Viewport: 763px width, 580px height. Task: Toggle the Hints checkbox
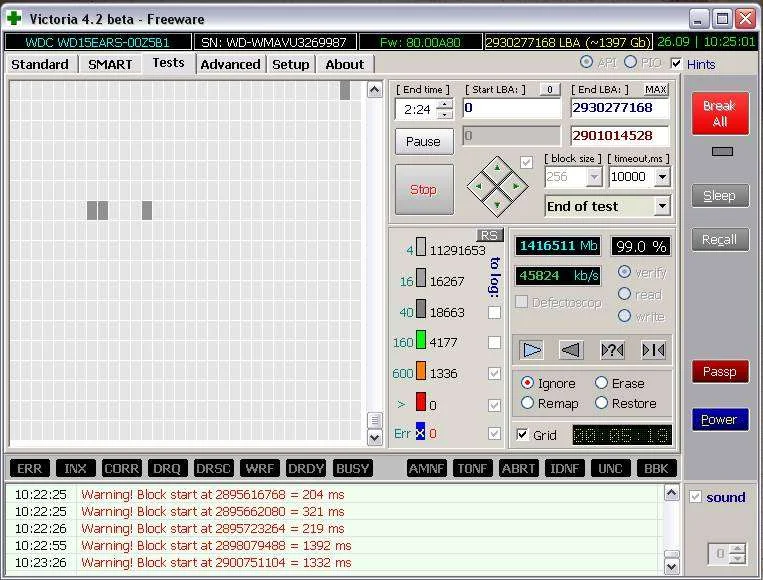675,63
